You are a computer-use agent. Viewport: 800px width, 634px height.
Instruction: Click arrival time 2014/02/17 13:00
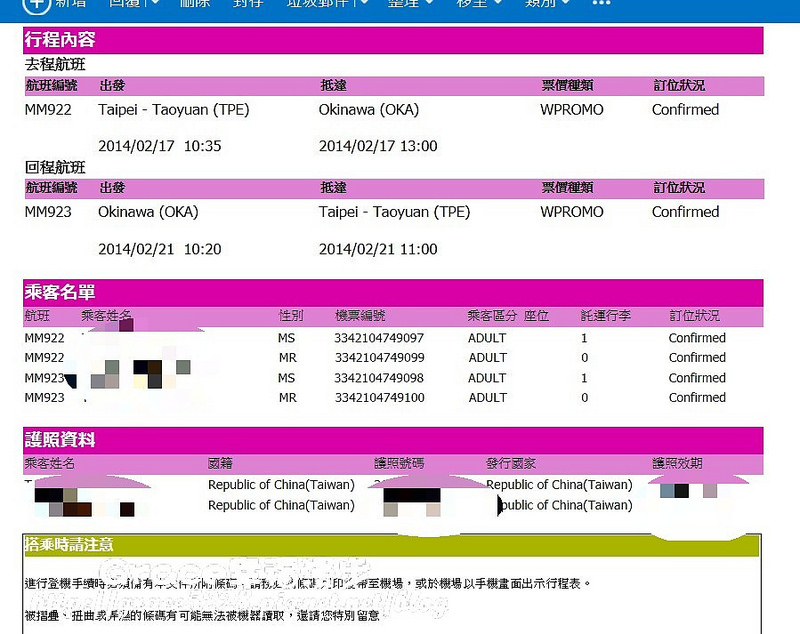pos(378,146)
